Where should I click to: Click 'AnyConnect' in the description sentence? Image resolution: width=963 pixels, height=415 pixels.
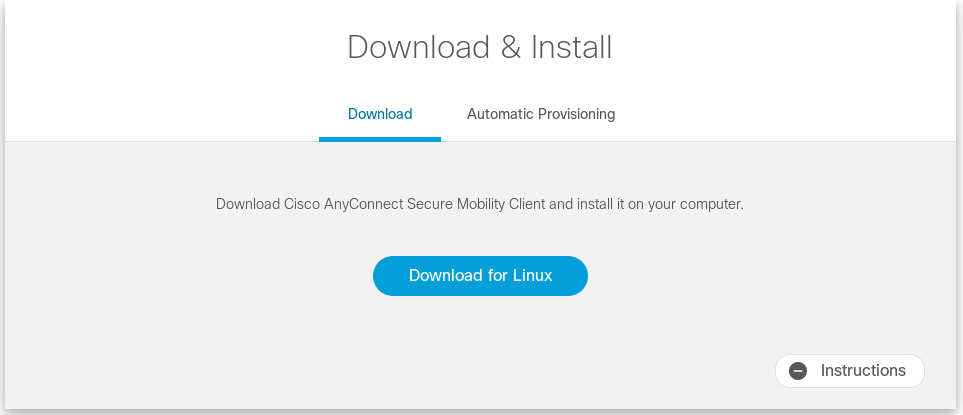364,204
